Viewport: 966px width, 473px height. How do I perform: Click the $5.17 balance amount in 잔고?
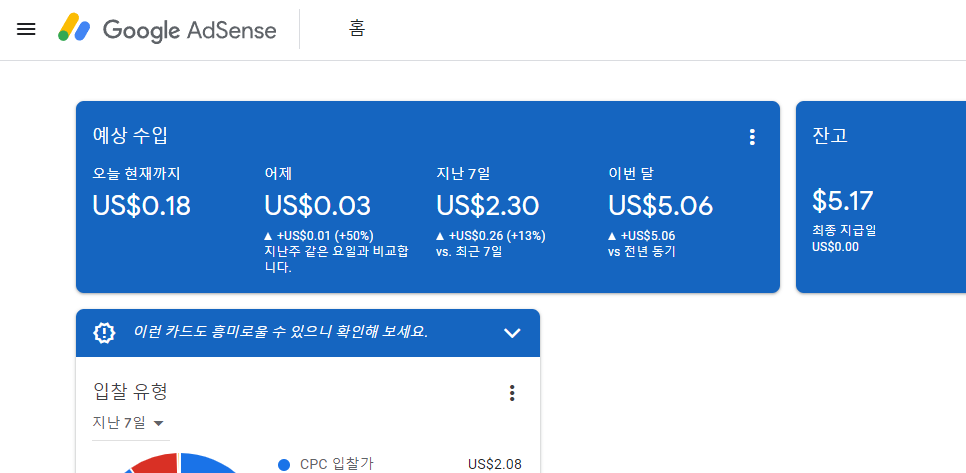pos(842,201)
